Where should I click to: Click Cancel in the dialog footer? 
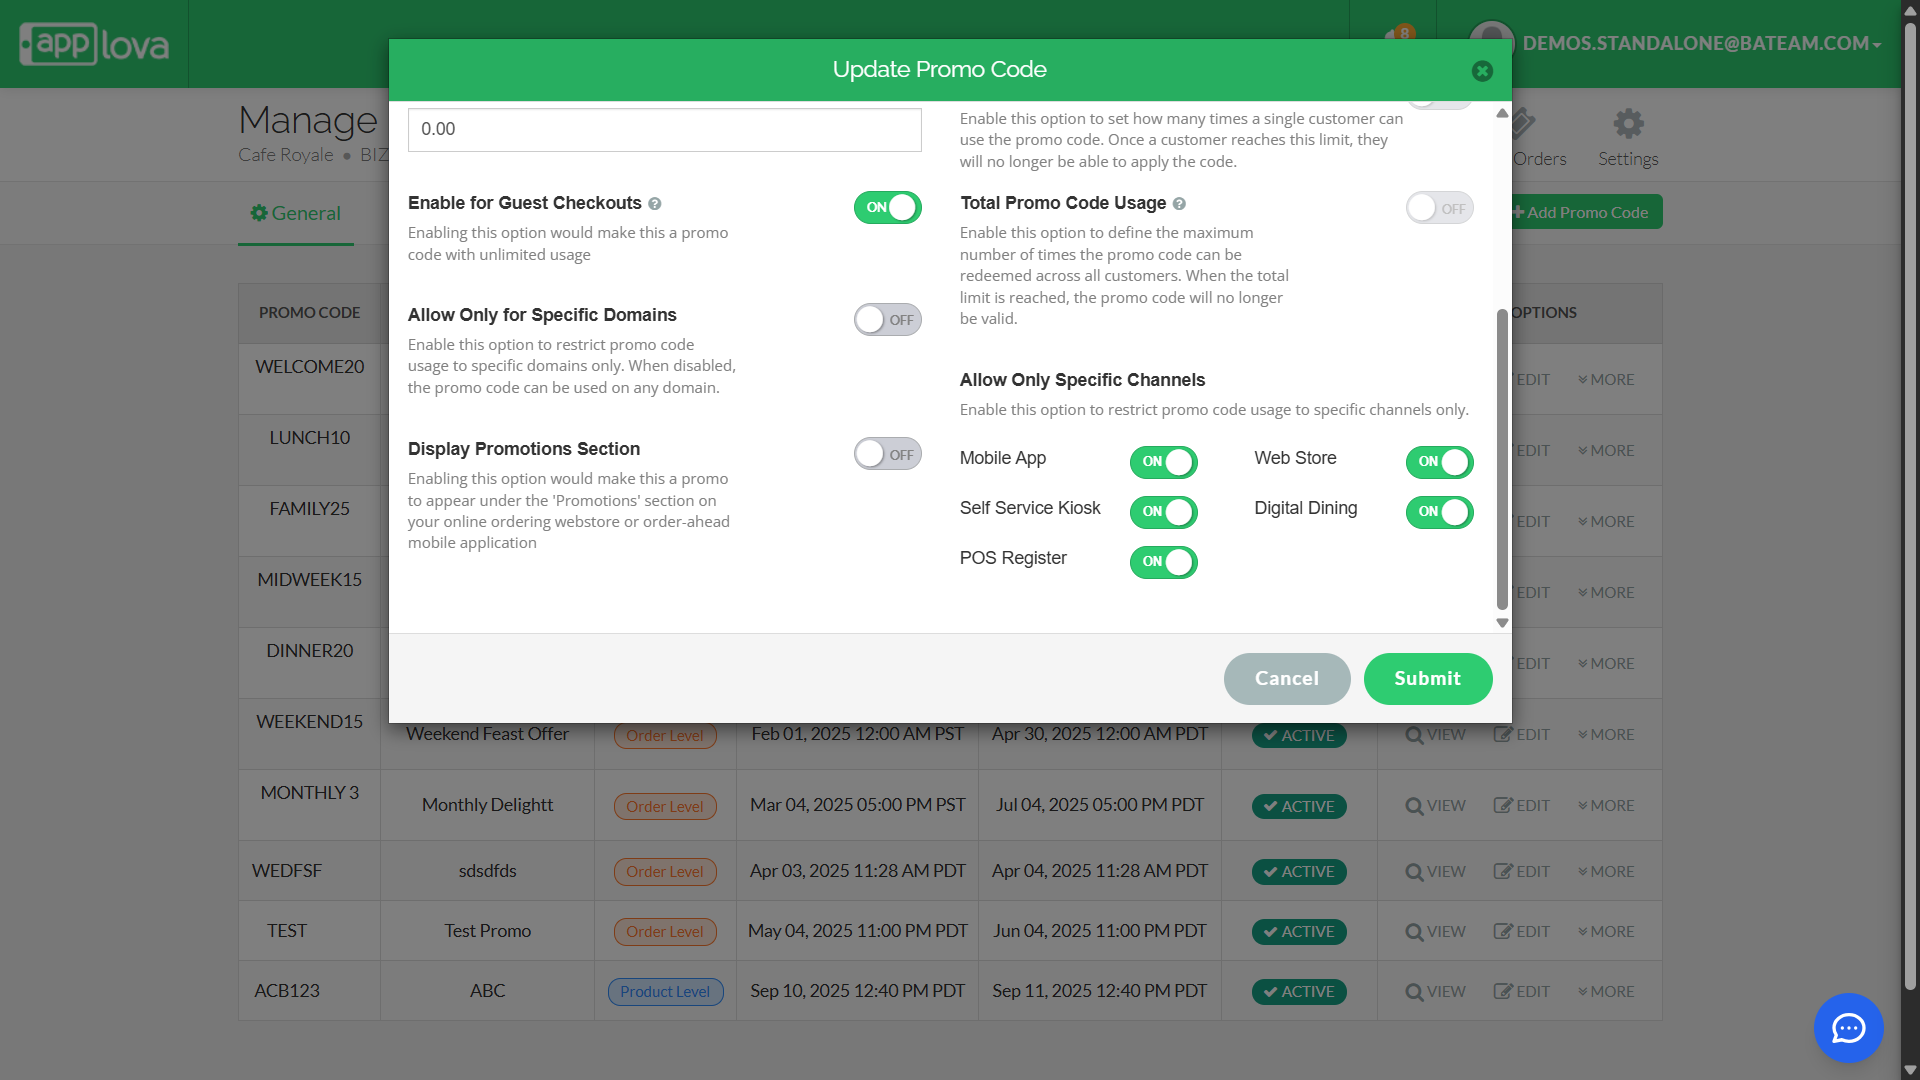(1286, 679)
